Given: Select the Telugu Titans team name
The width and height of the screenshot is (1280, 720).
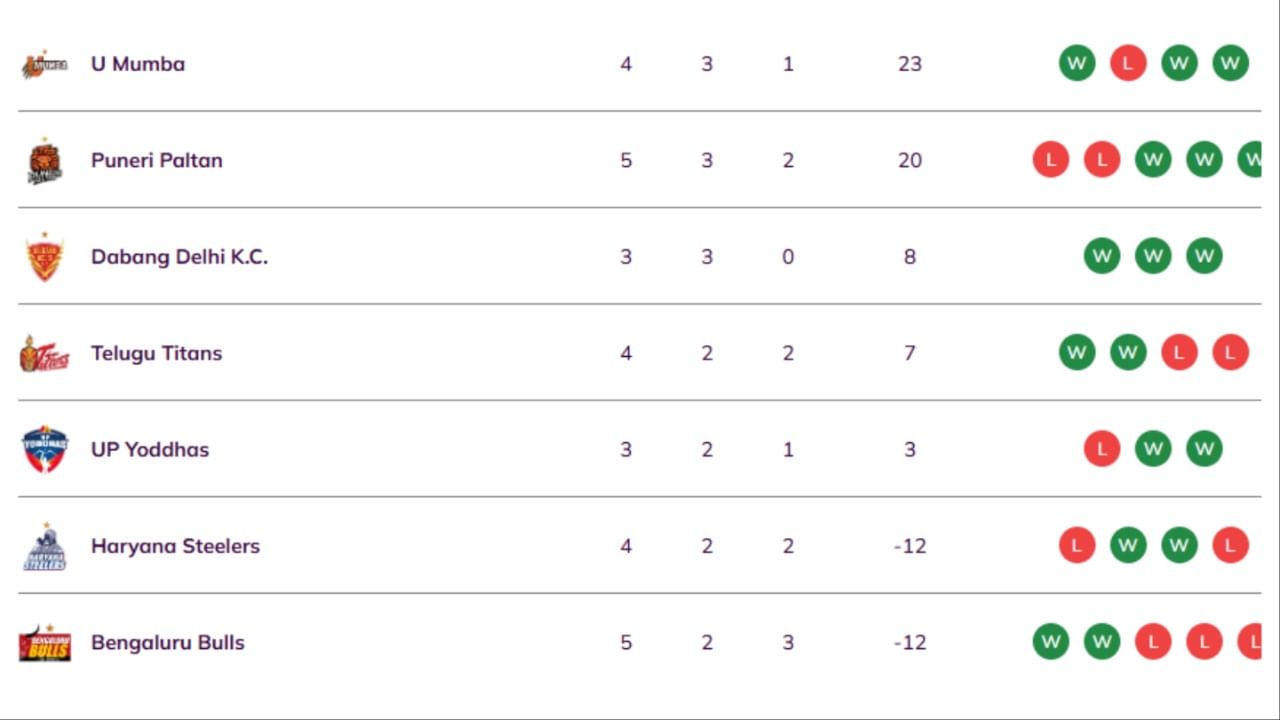Looking at the screenshot, I should click(157, 353).
